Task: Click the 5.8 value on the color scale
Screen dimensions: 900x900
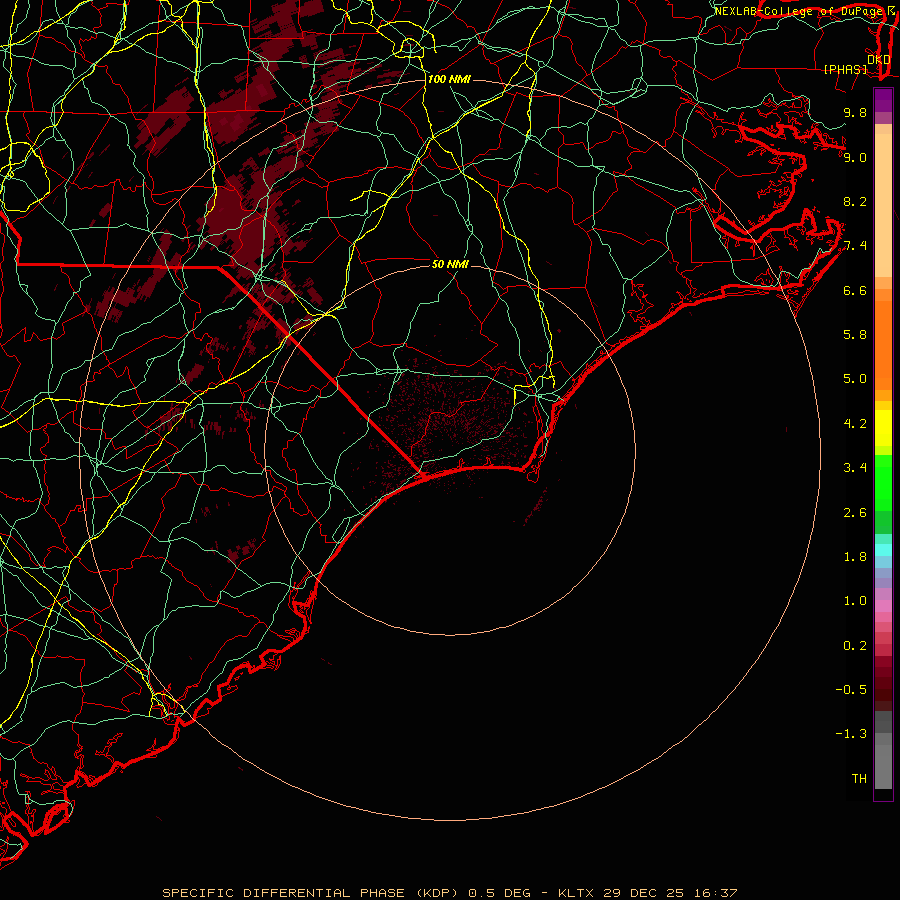Action: 855,335
